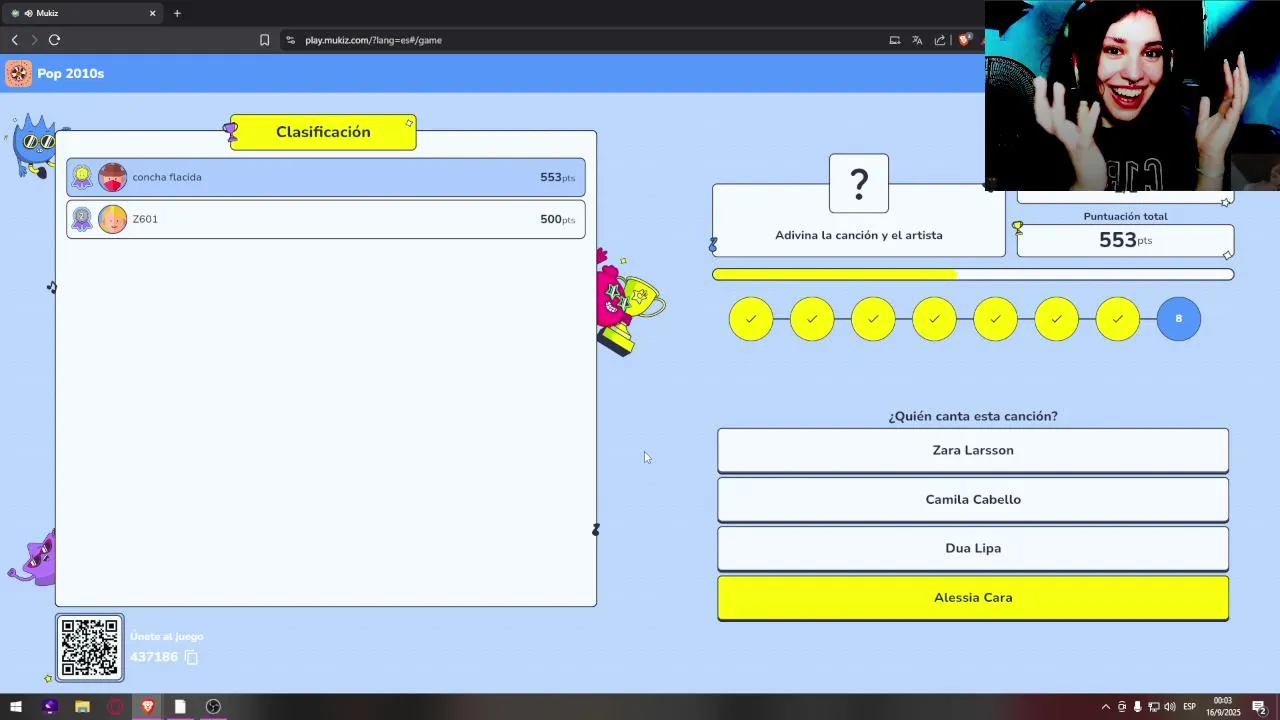The height and width of the screenshot is (720, 1280).
Task: Click the gold medal rank badge
Action: pos(82,177)
